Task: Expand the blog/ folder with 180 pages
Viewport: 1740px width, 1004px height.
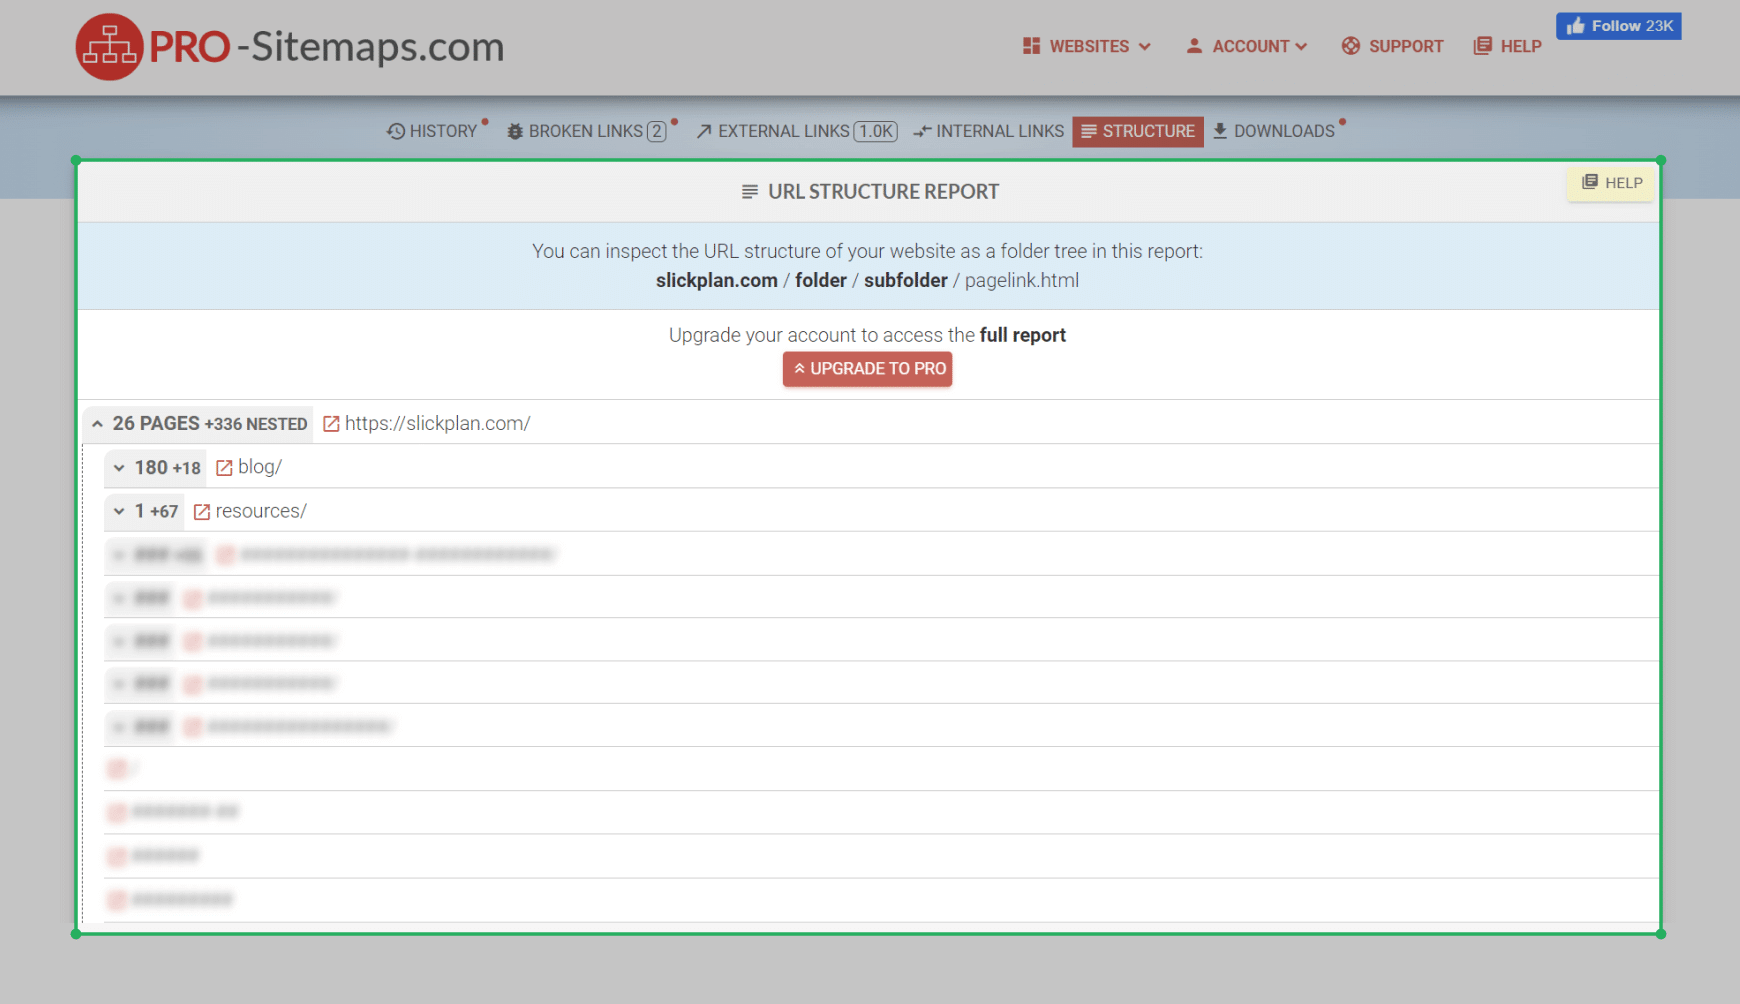Action: 119,468
